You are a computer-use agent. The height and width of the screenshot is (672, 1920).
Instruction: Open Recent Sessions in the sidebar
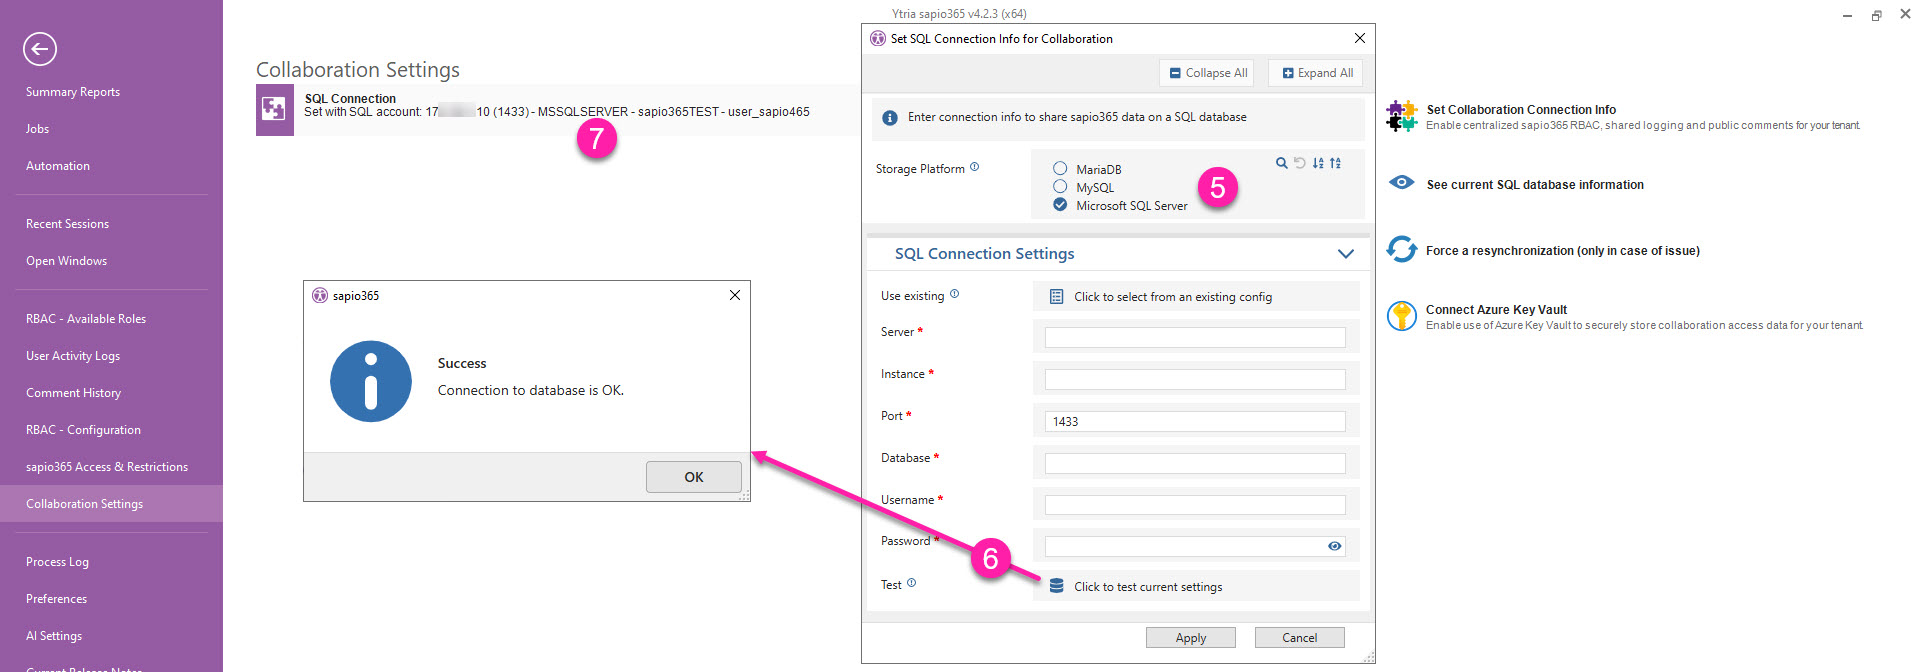[68, 224]
